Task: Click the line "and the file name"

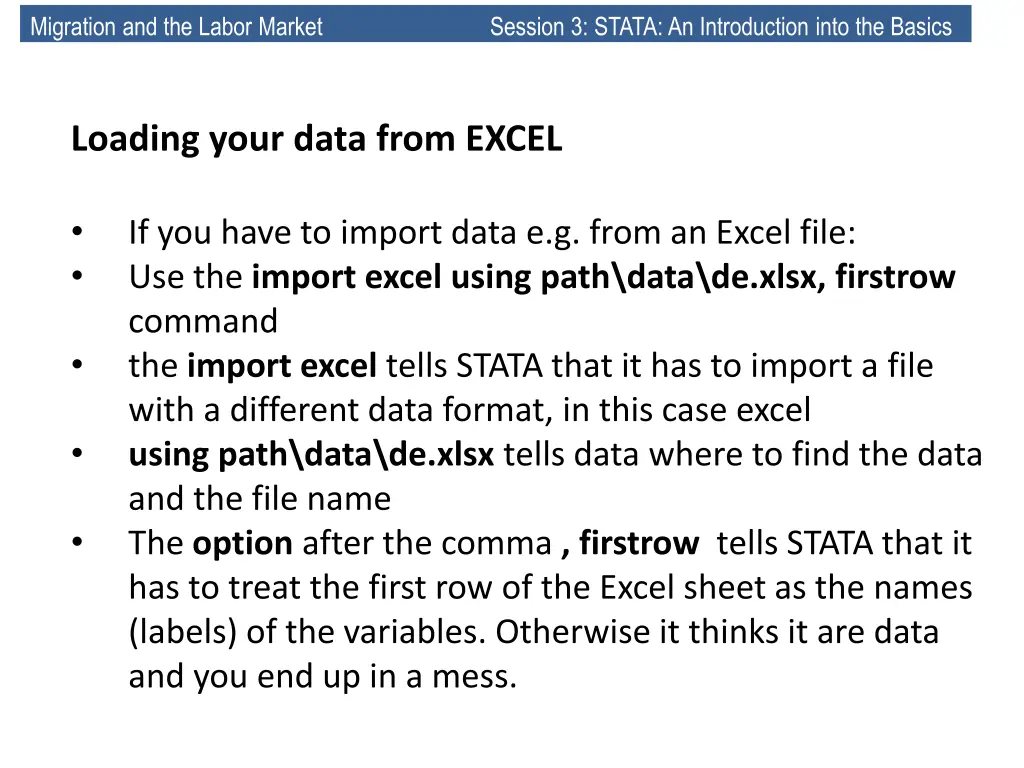Action: pos(260,499)
